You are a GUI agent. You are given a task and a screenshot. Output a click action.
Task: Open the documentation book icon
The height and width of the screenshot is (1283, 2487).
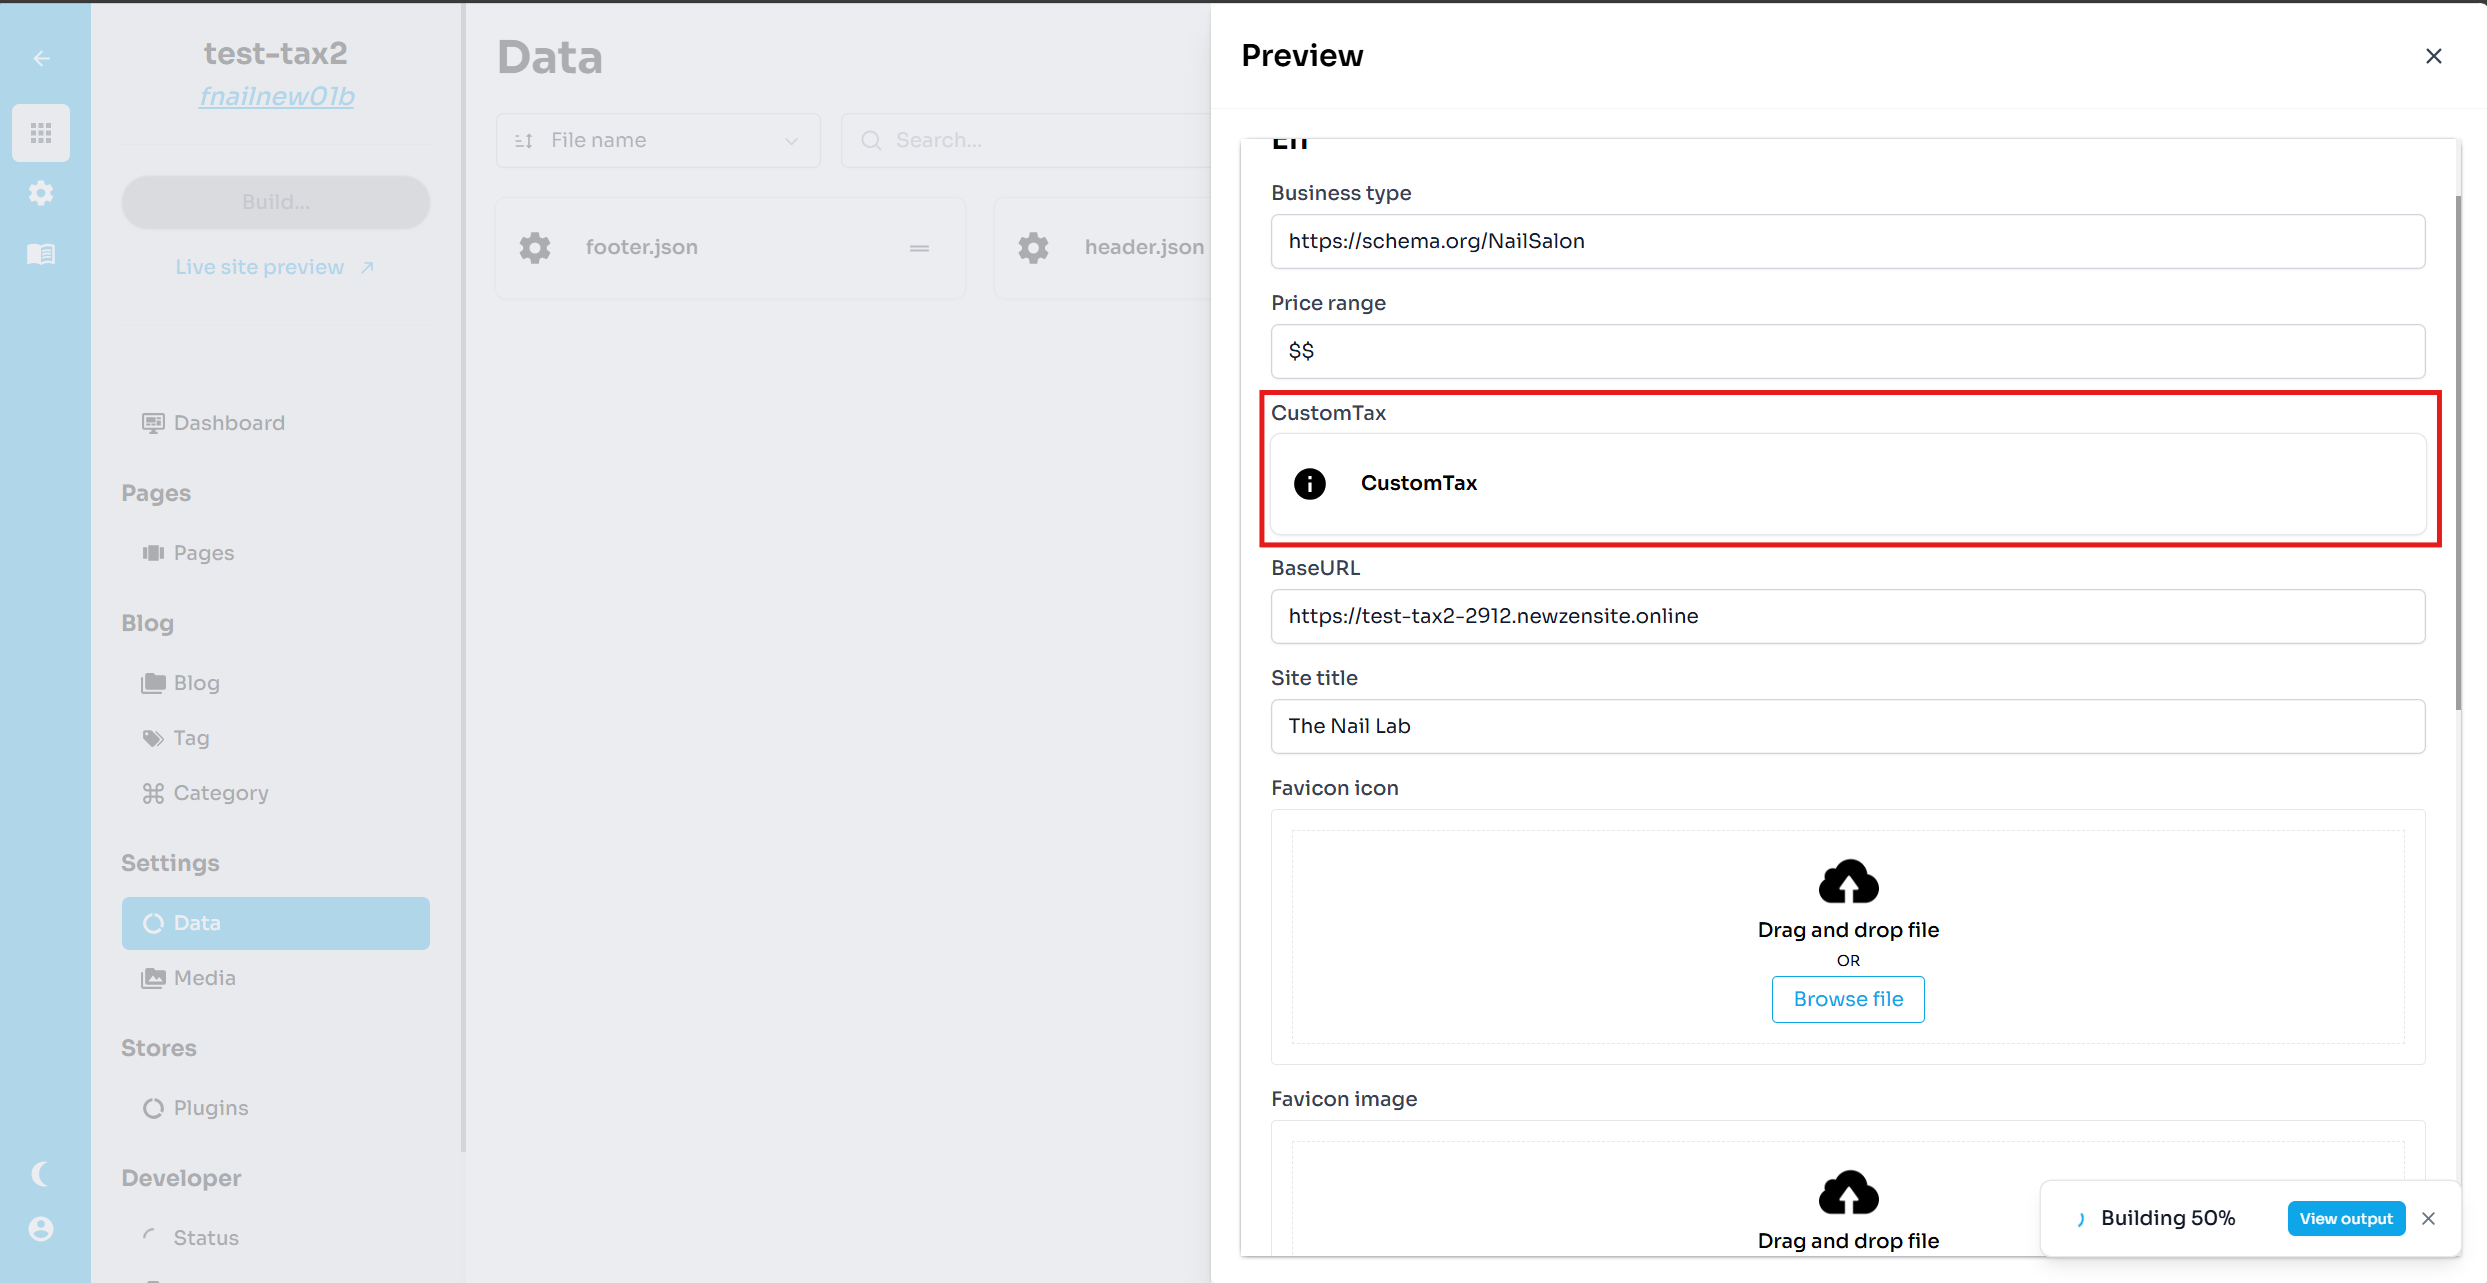pos(41,254)
